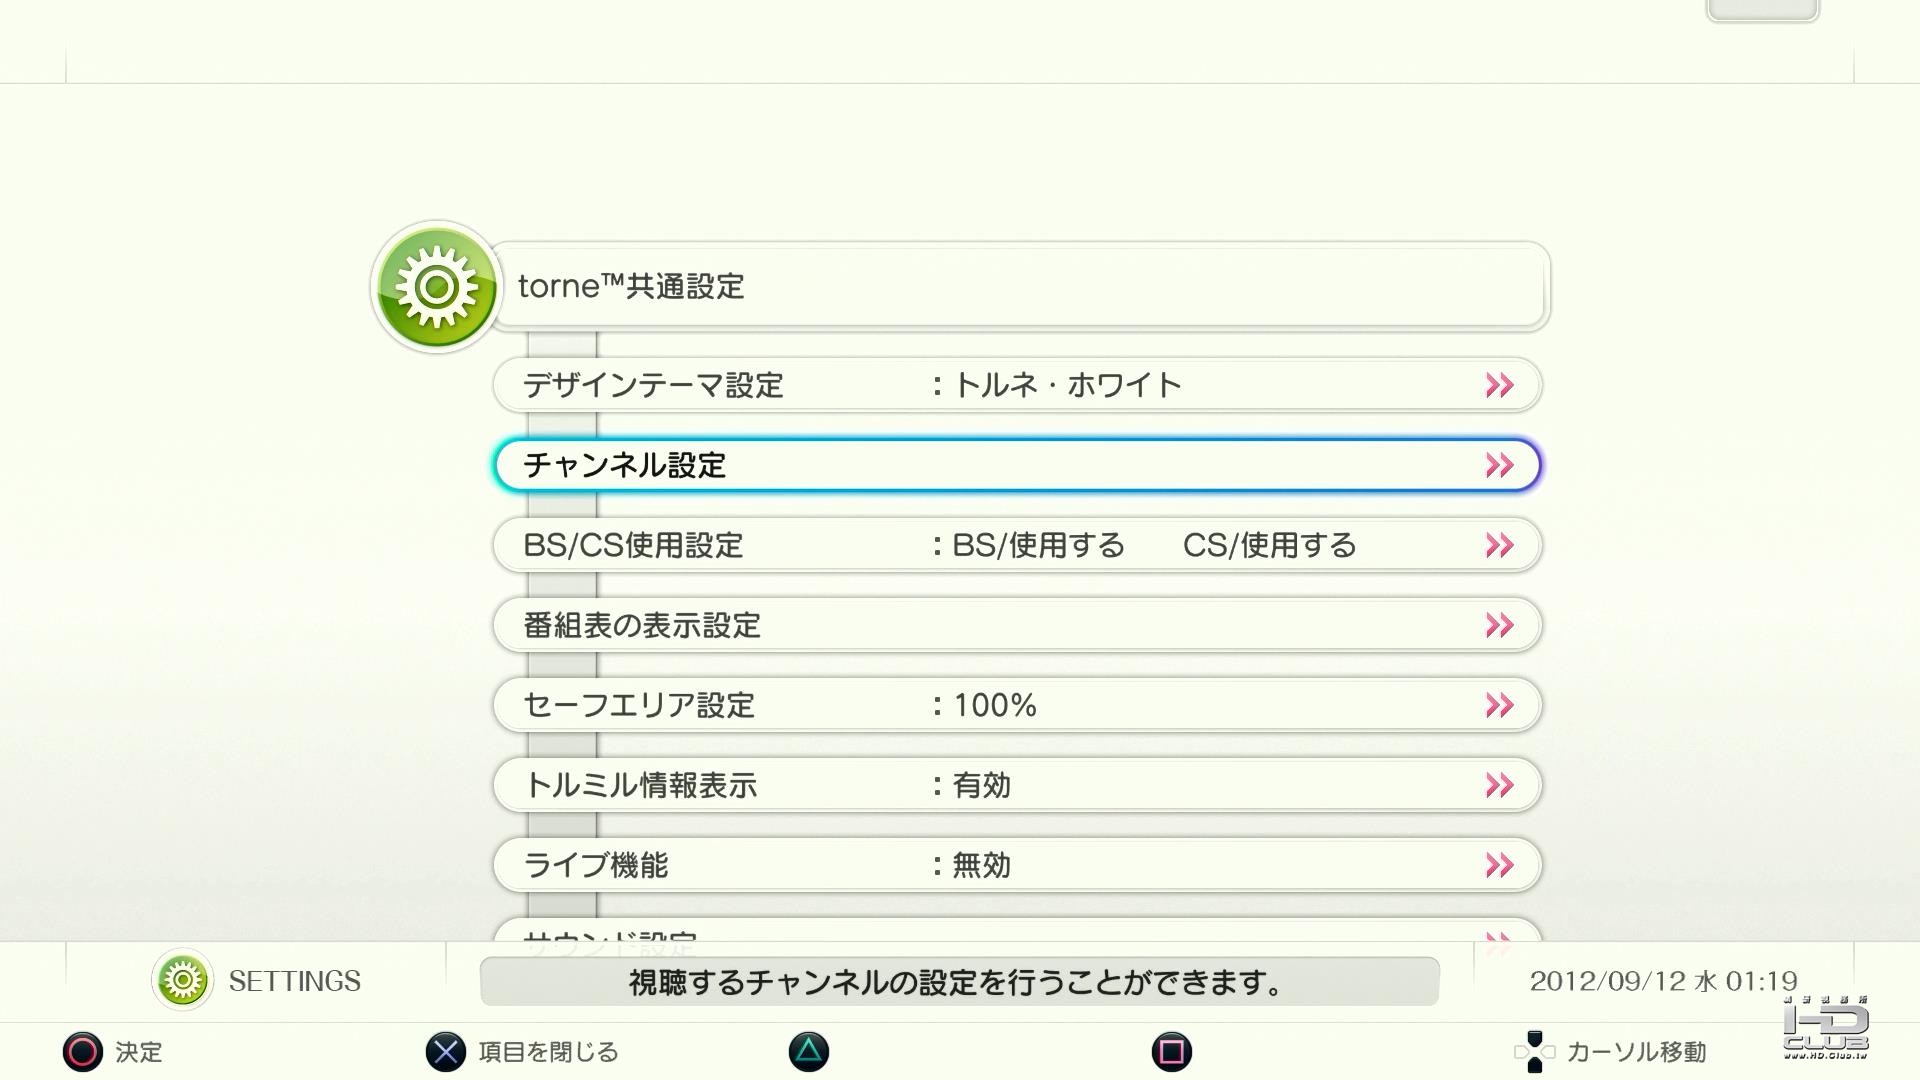
Task: Expand the セーフエリア設定 double-chevron arrow
Action: (1499, 705)
